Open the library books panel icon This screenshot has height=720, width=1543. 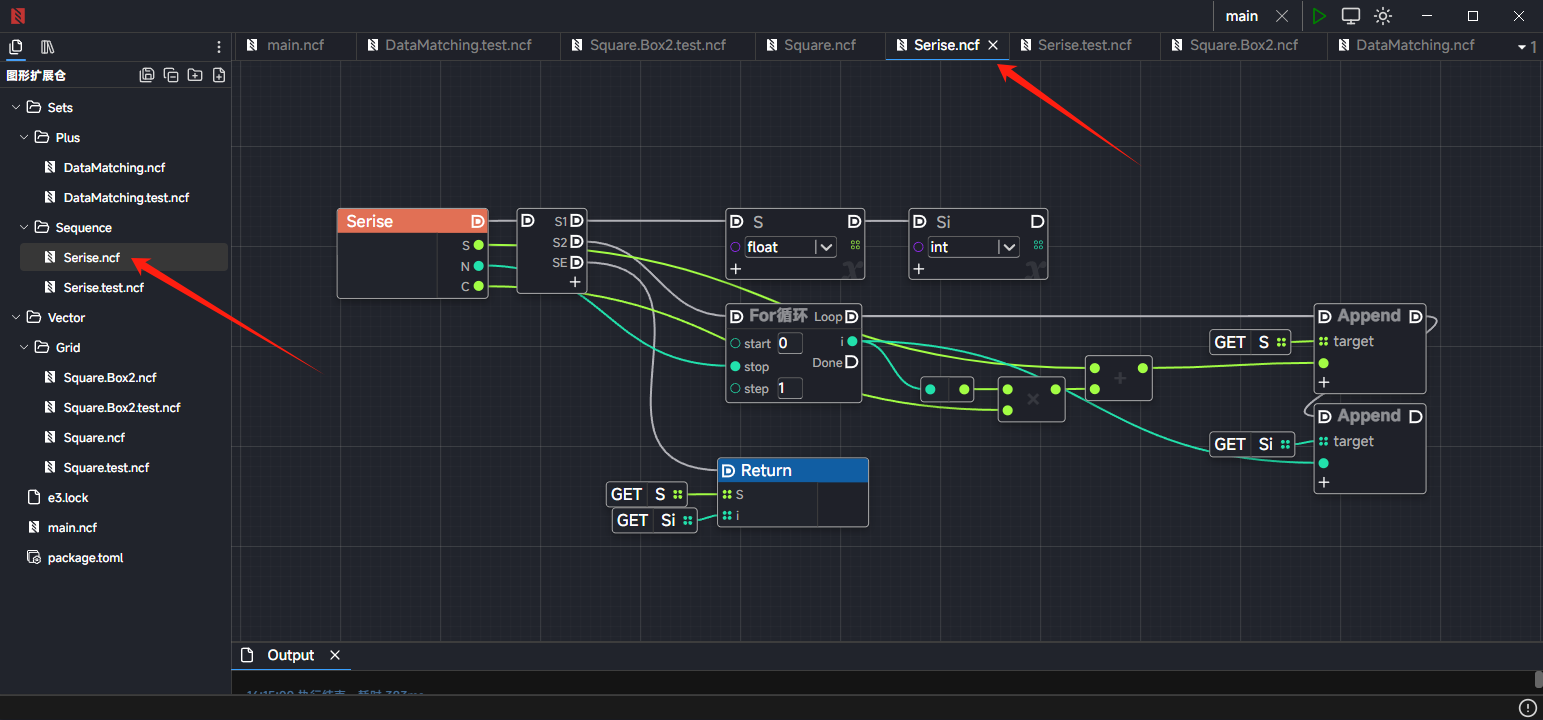47,47
